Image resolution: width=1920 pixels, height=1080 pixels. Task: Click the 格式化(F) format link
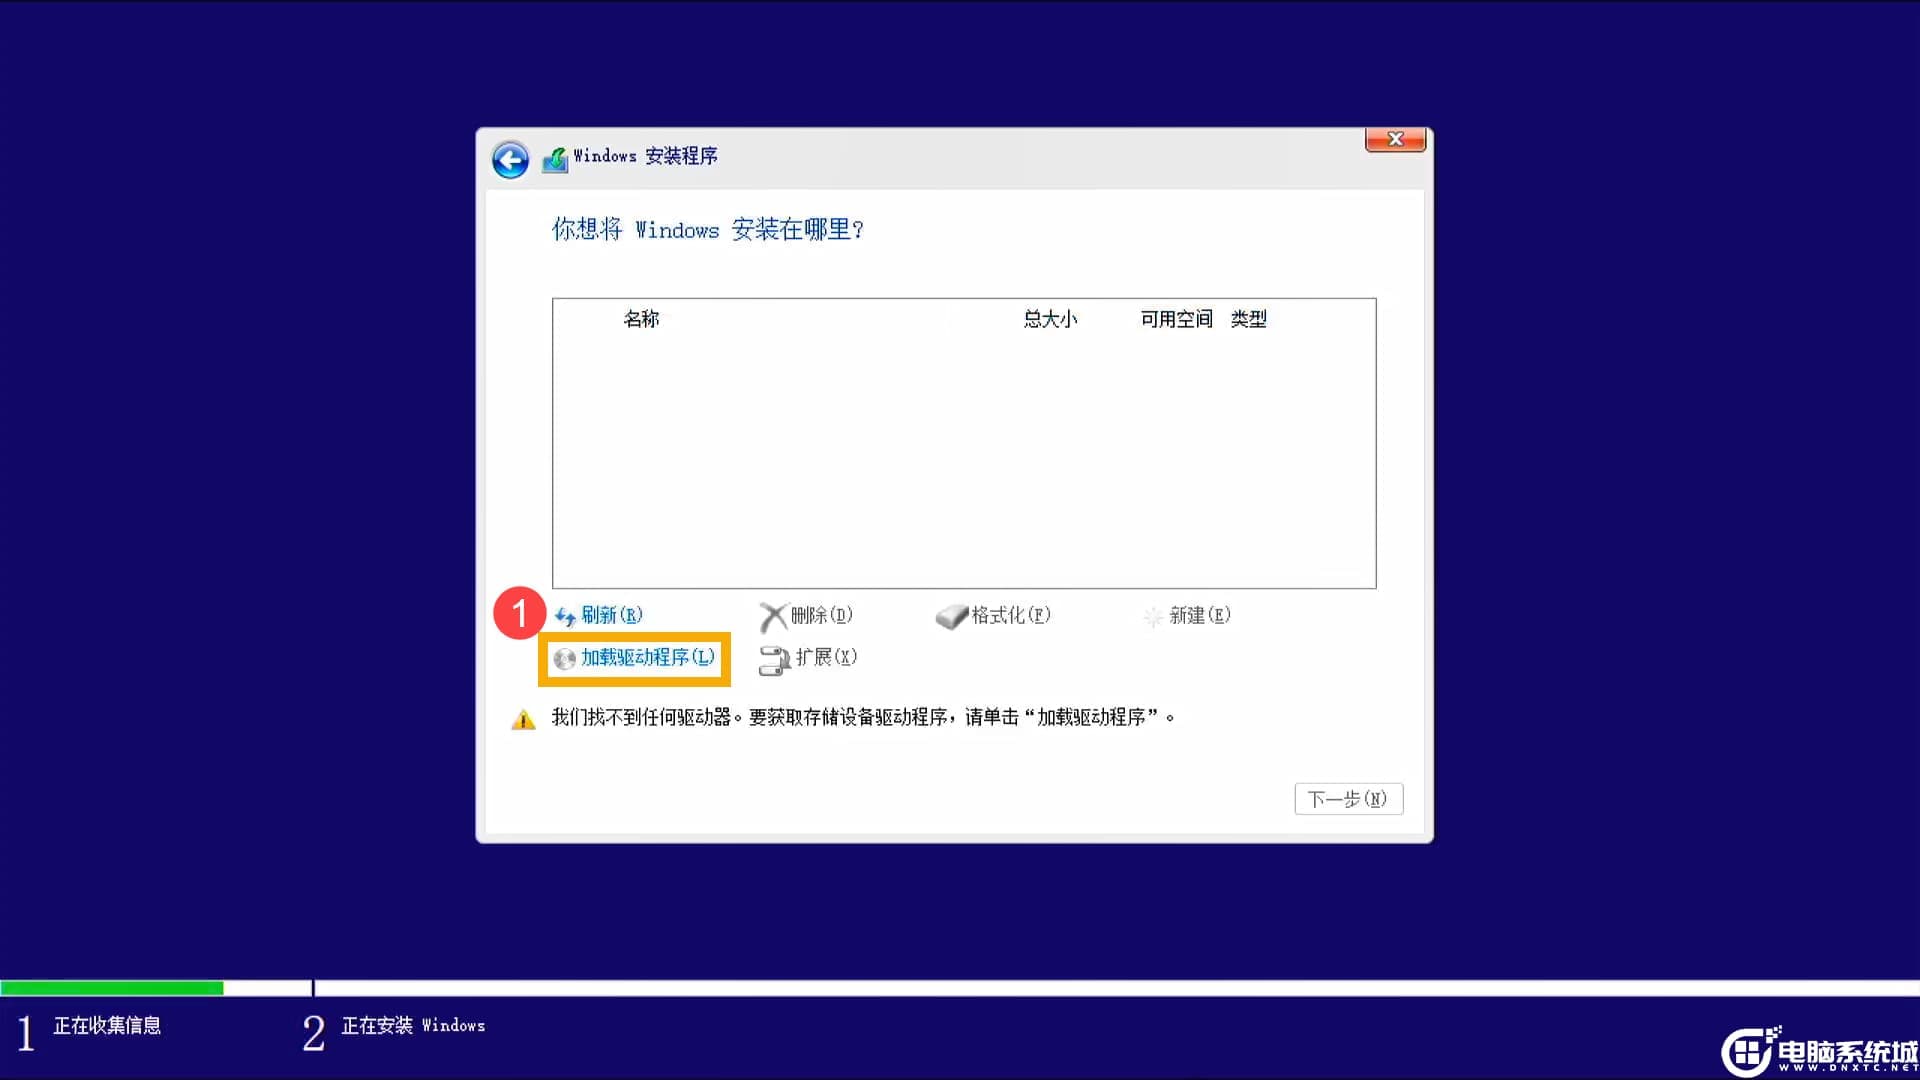pyautogui.click(x=1011, y=615)
